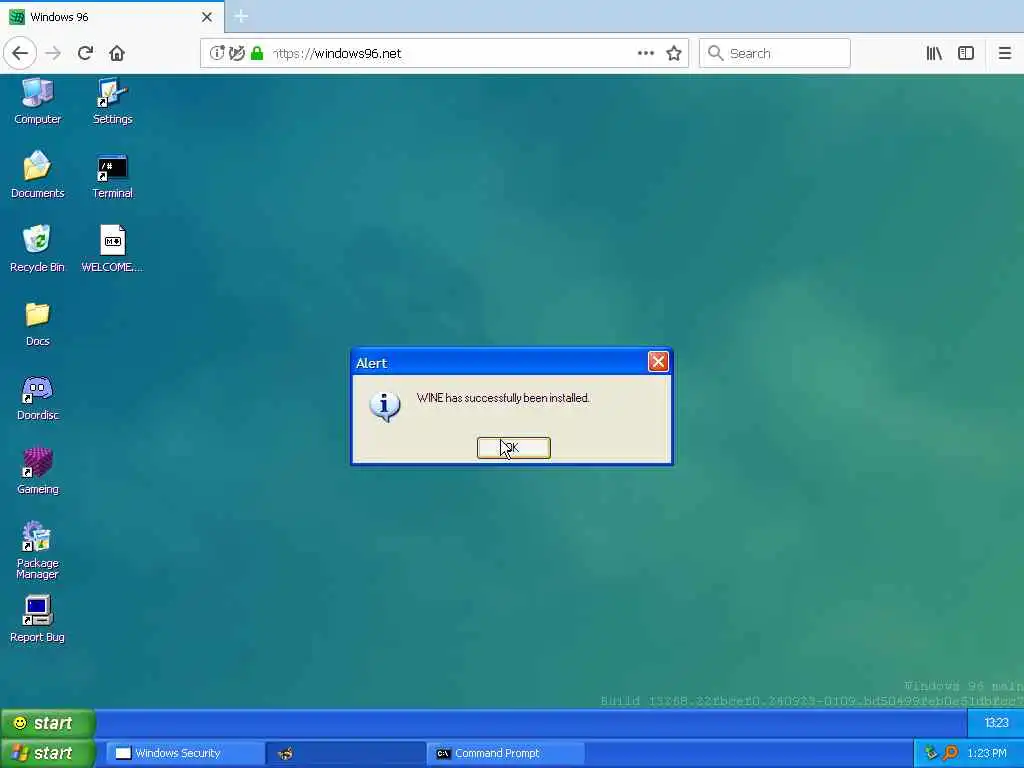Reload the windows96.net page

[86, 53]
